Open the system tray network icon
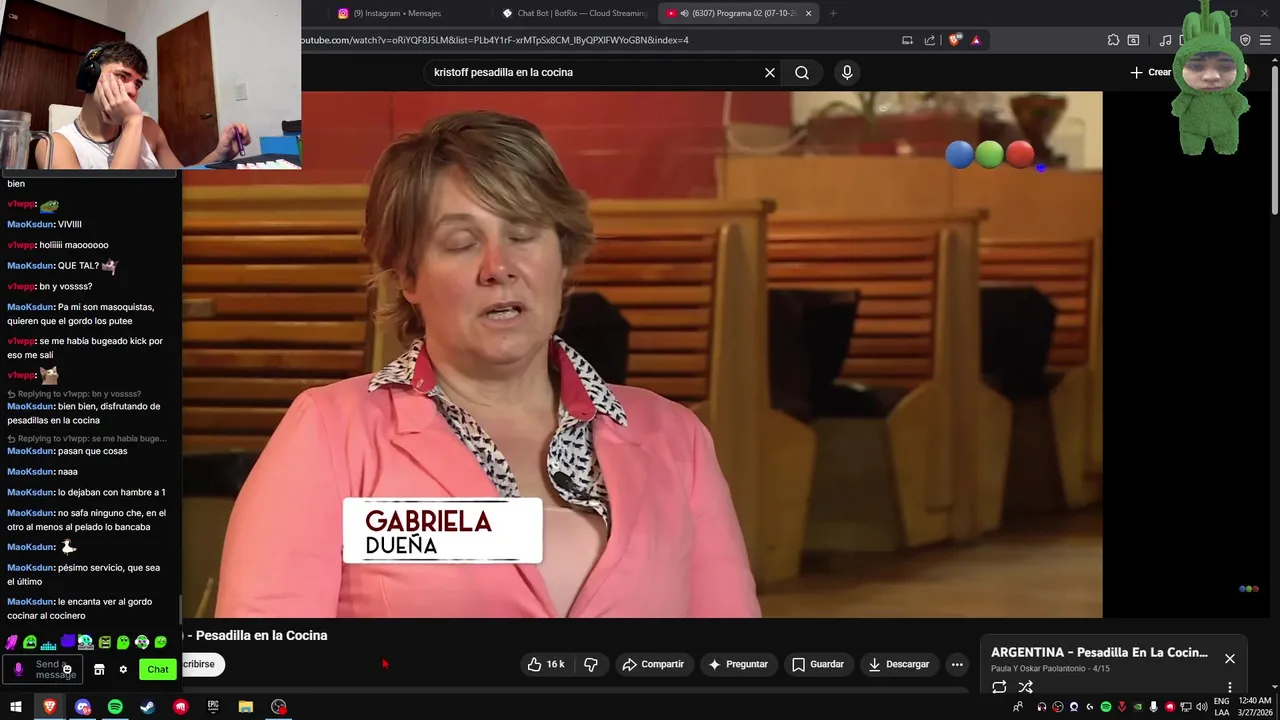The height and width of the screenshot is (720, 1280). (x=1186, y=707)
